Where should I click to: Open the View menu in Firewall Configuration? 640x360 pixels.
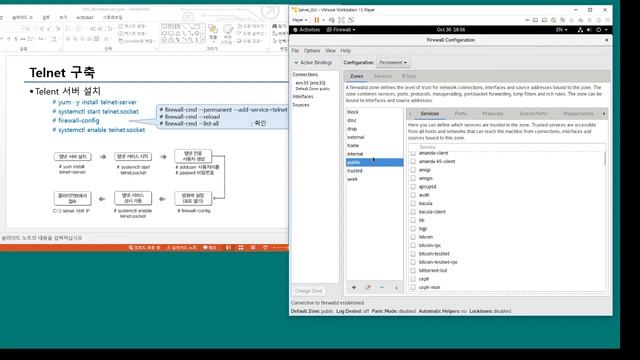[330, 51]
